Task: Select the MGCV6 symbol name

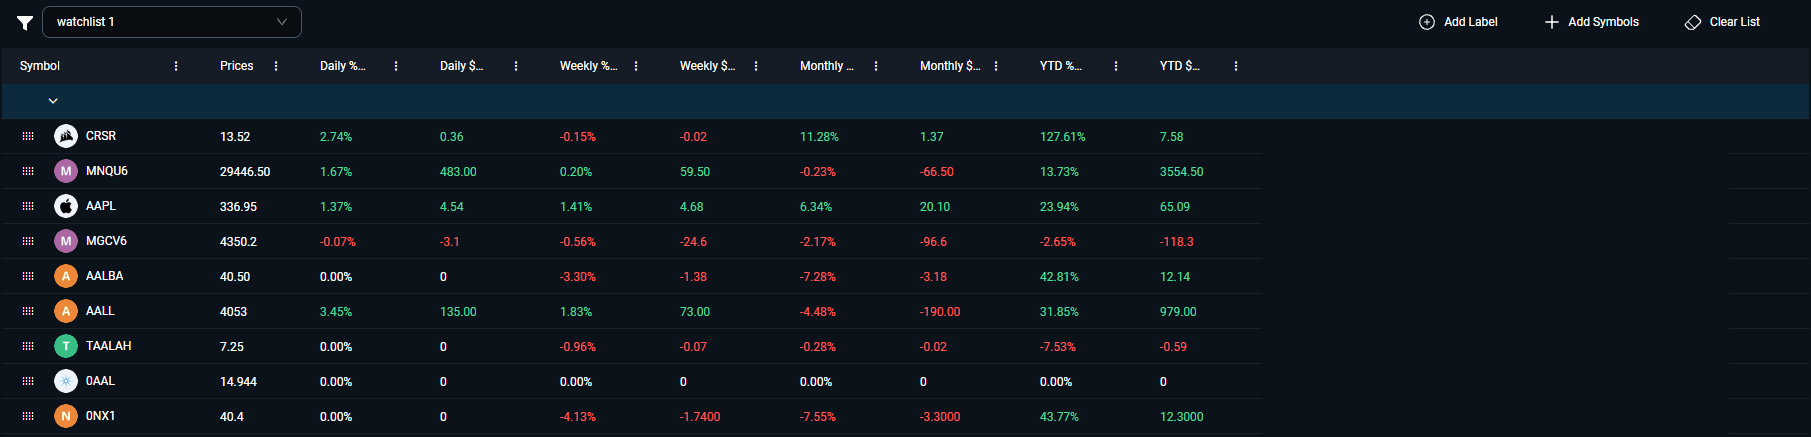Action: coord(106,241)
